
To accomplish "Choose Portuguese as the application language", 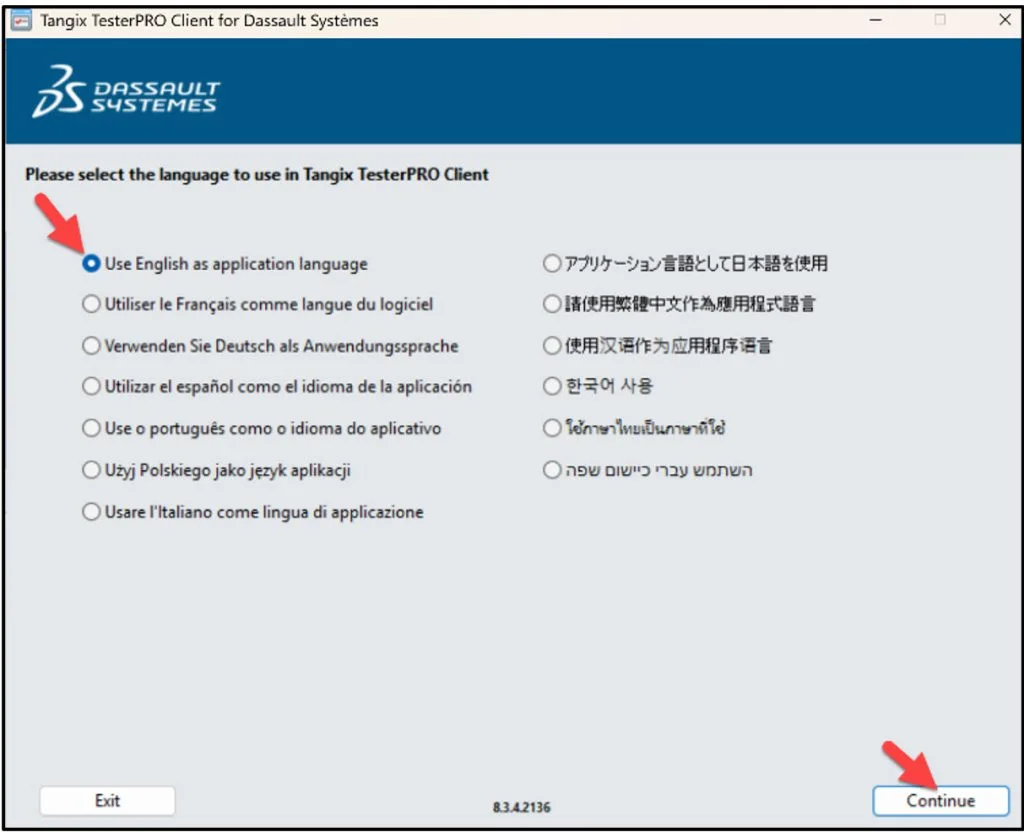I will [x=91, y=428].
